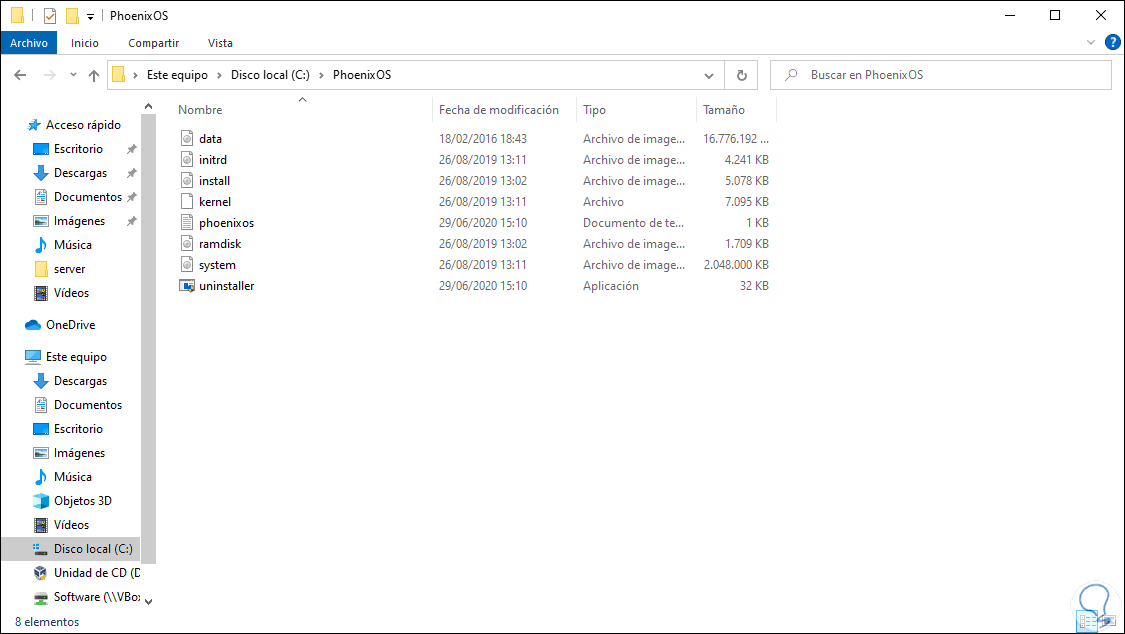Click the system image file icon

[187, 265]
